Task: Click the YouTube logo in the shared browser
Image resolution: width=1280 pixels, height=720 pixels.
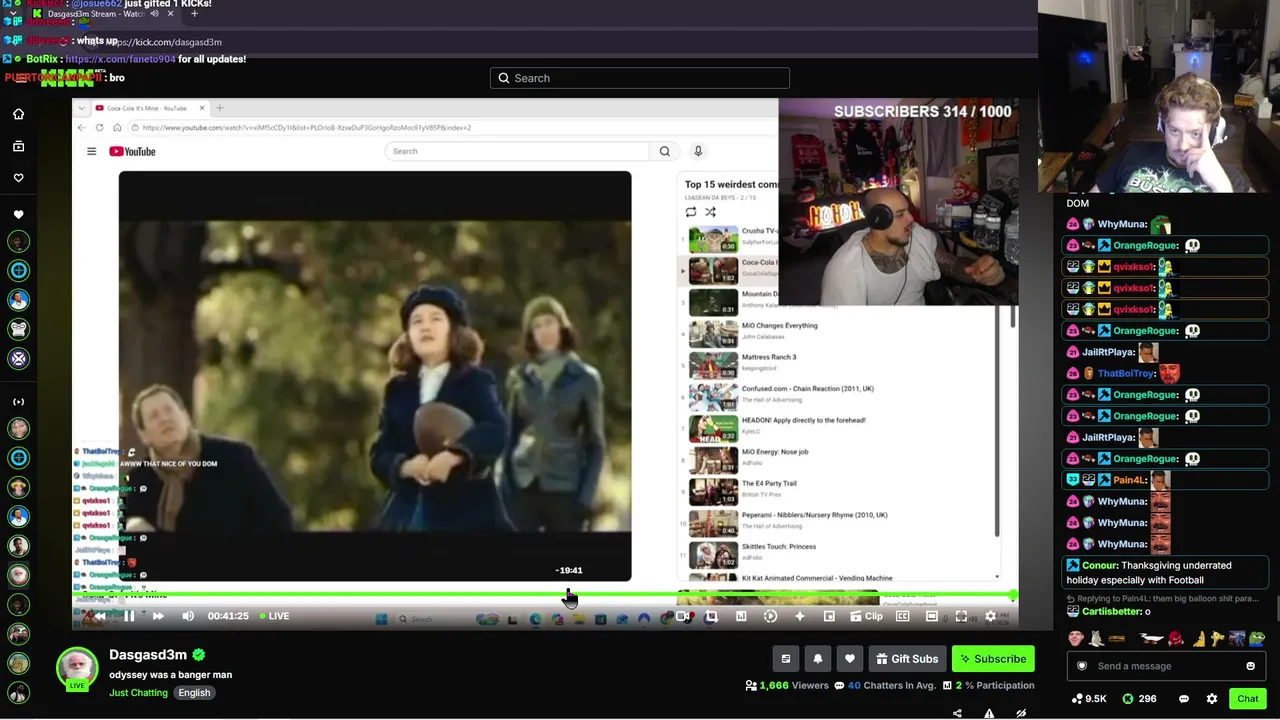Action: (132, 151)
